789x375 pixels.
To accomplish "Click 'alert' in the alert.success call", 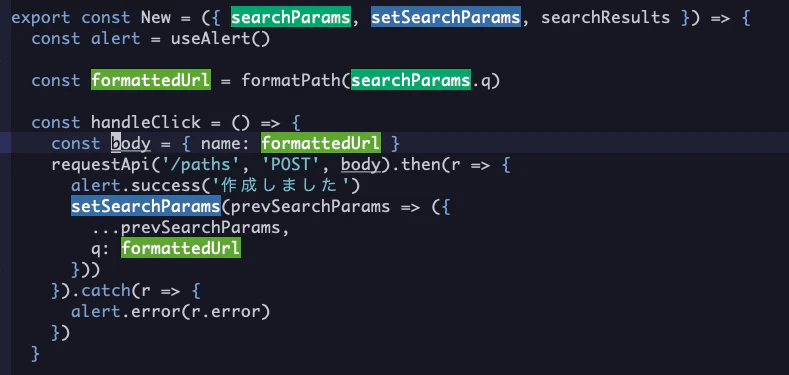I will [x=96, y=186].
